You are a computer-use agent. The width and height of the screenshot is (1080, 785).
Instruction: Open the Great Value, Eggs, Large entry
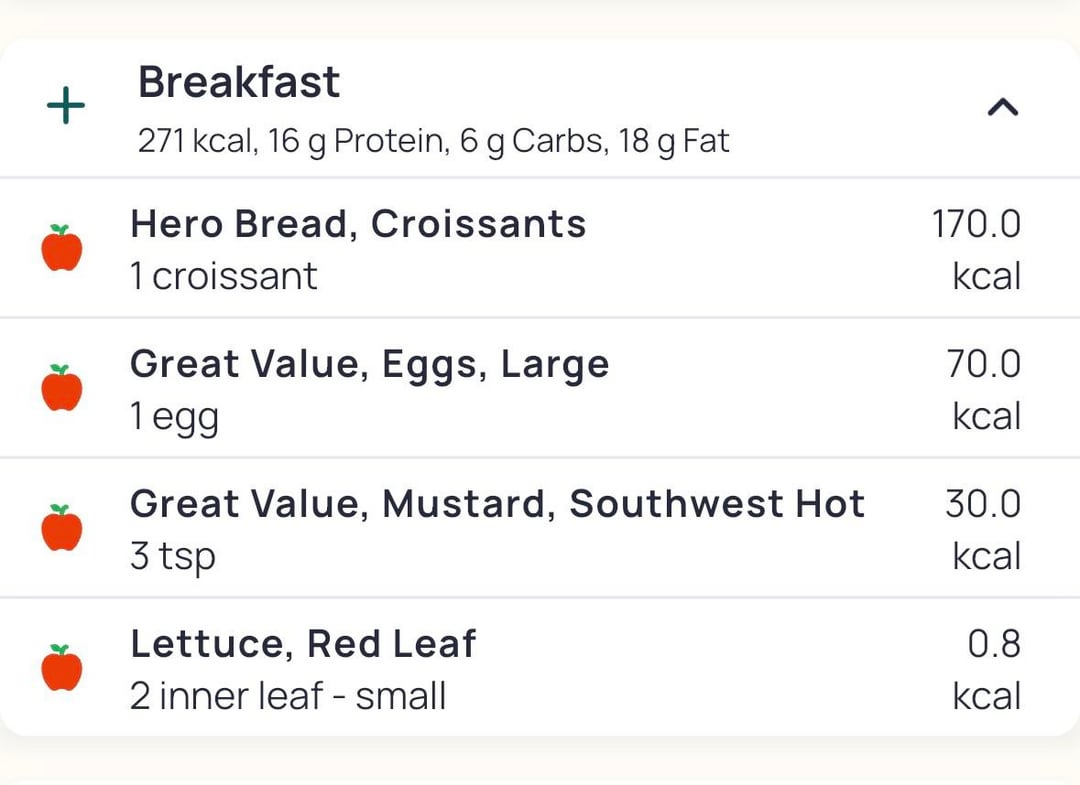369,364
